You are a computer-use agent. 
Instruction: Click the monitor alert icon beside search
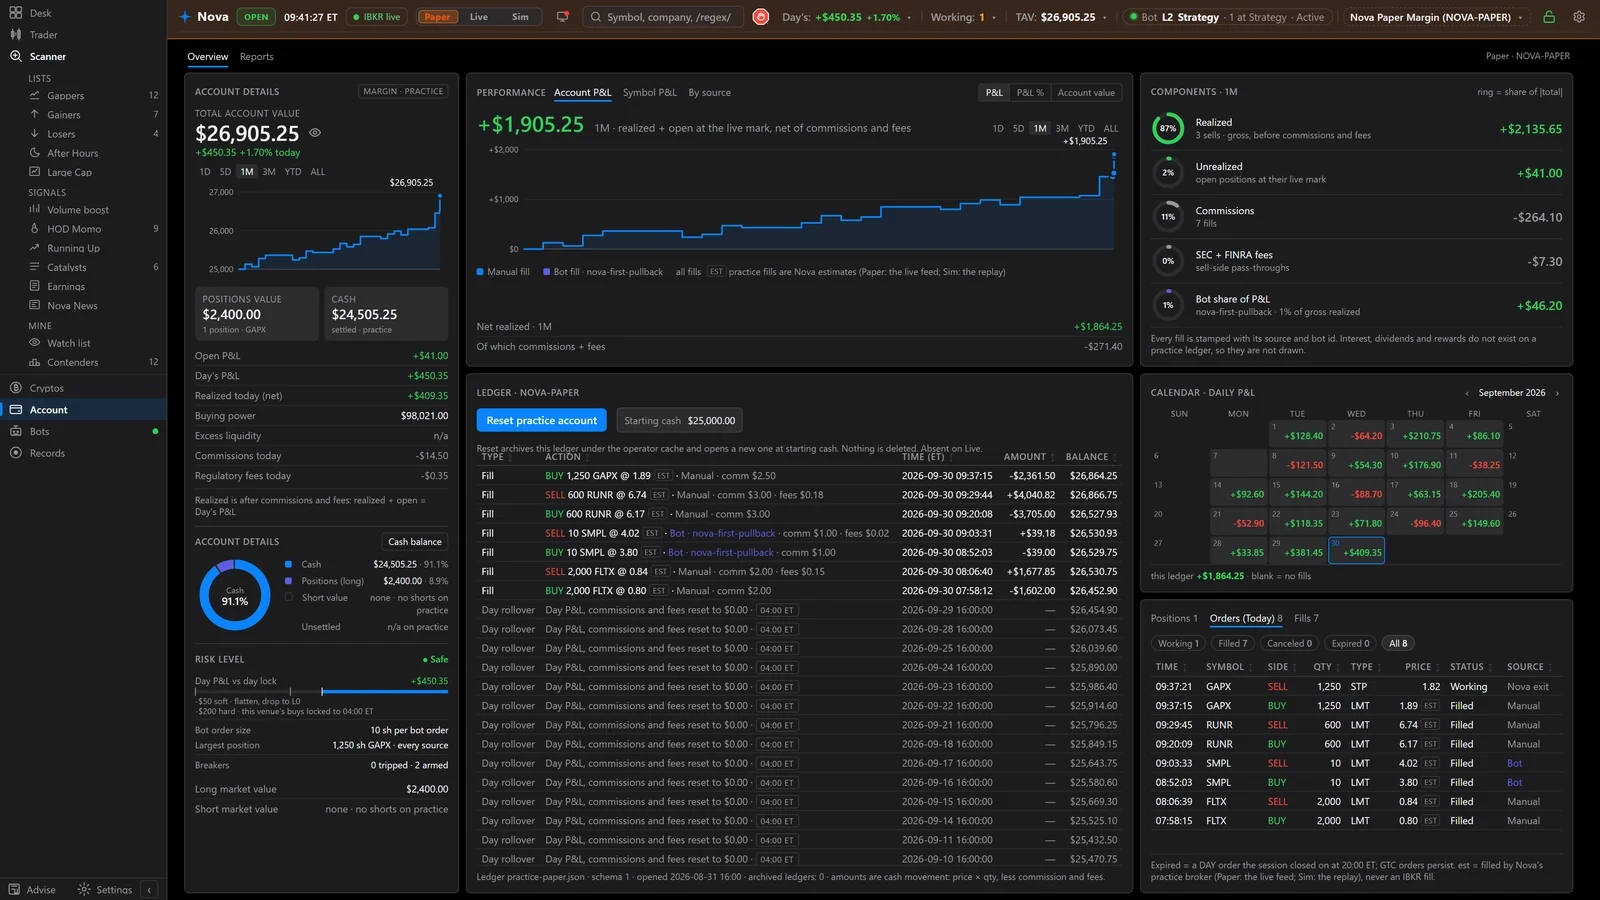coord(562,17)
